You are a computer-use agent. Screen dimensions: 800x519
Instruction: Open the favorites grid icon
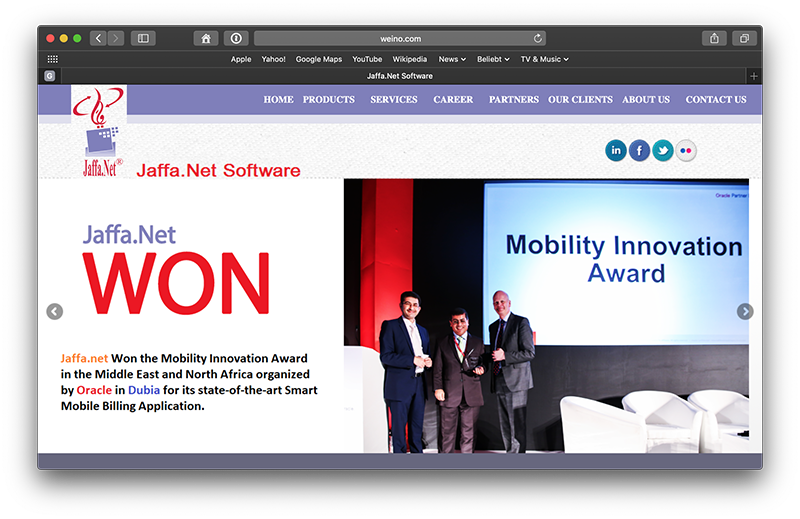(x=53, y=59)
